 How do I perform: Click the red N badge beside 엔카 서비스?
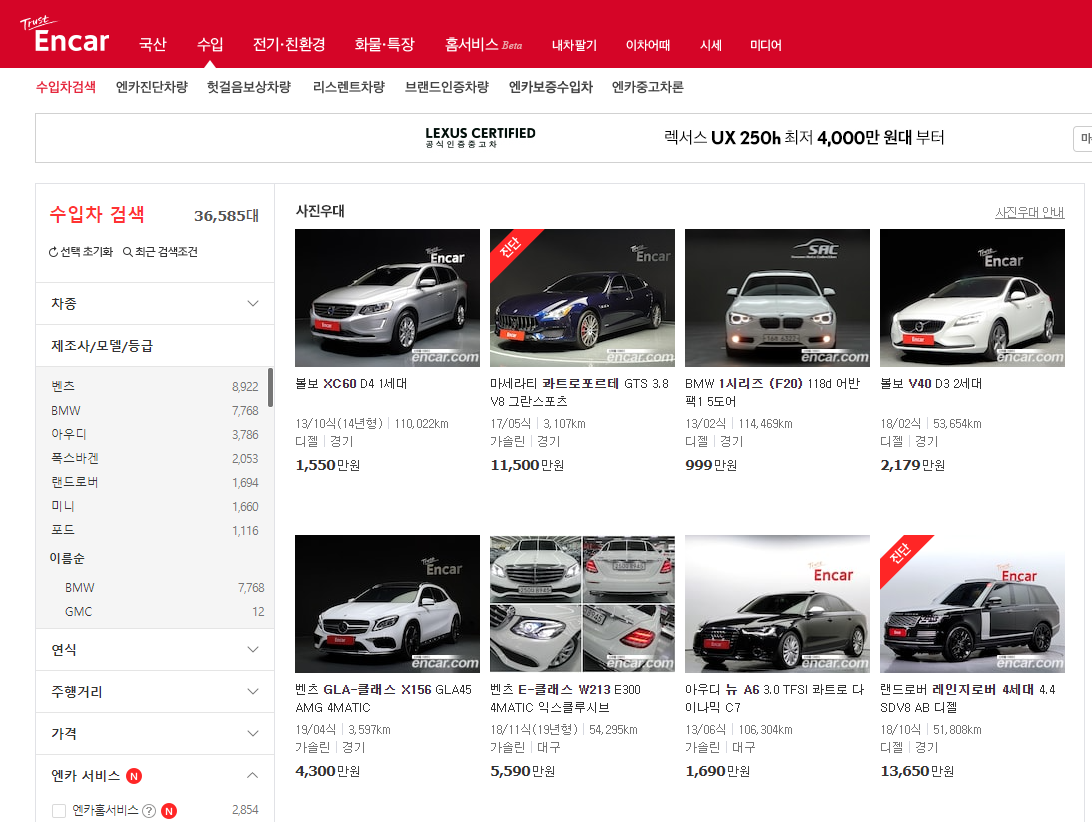[134, 775]
